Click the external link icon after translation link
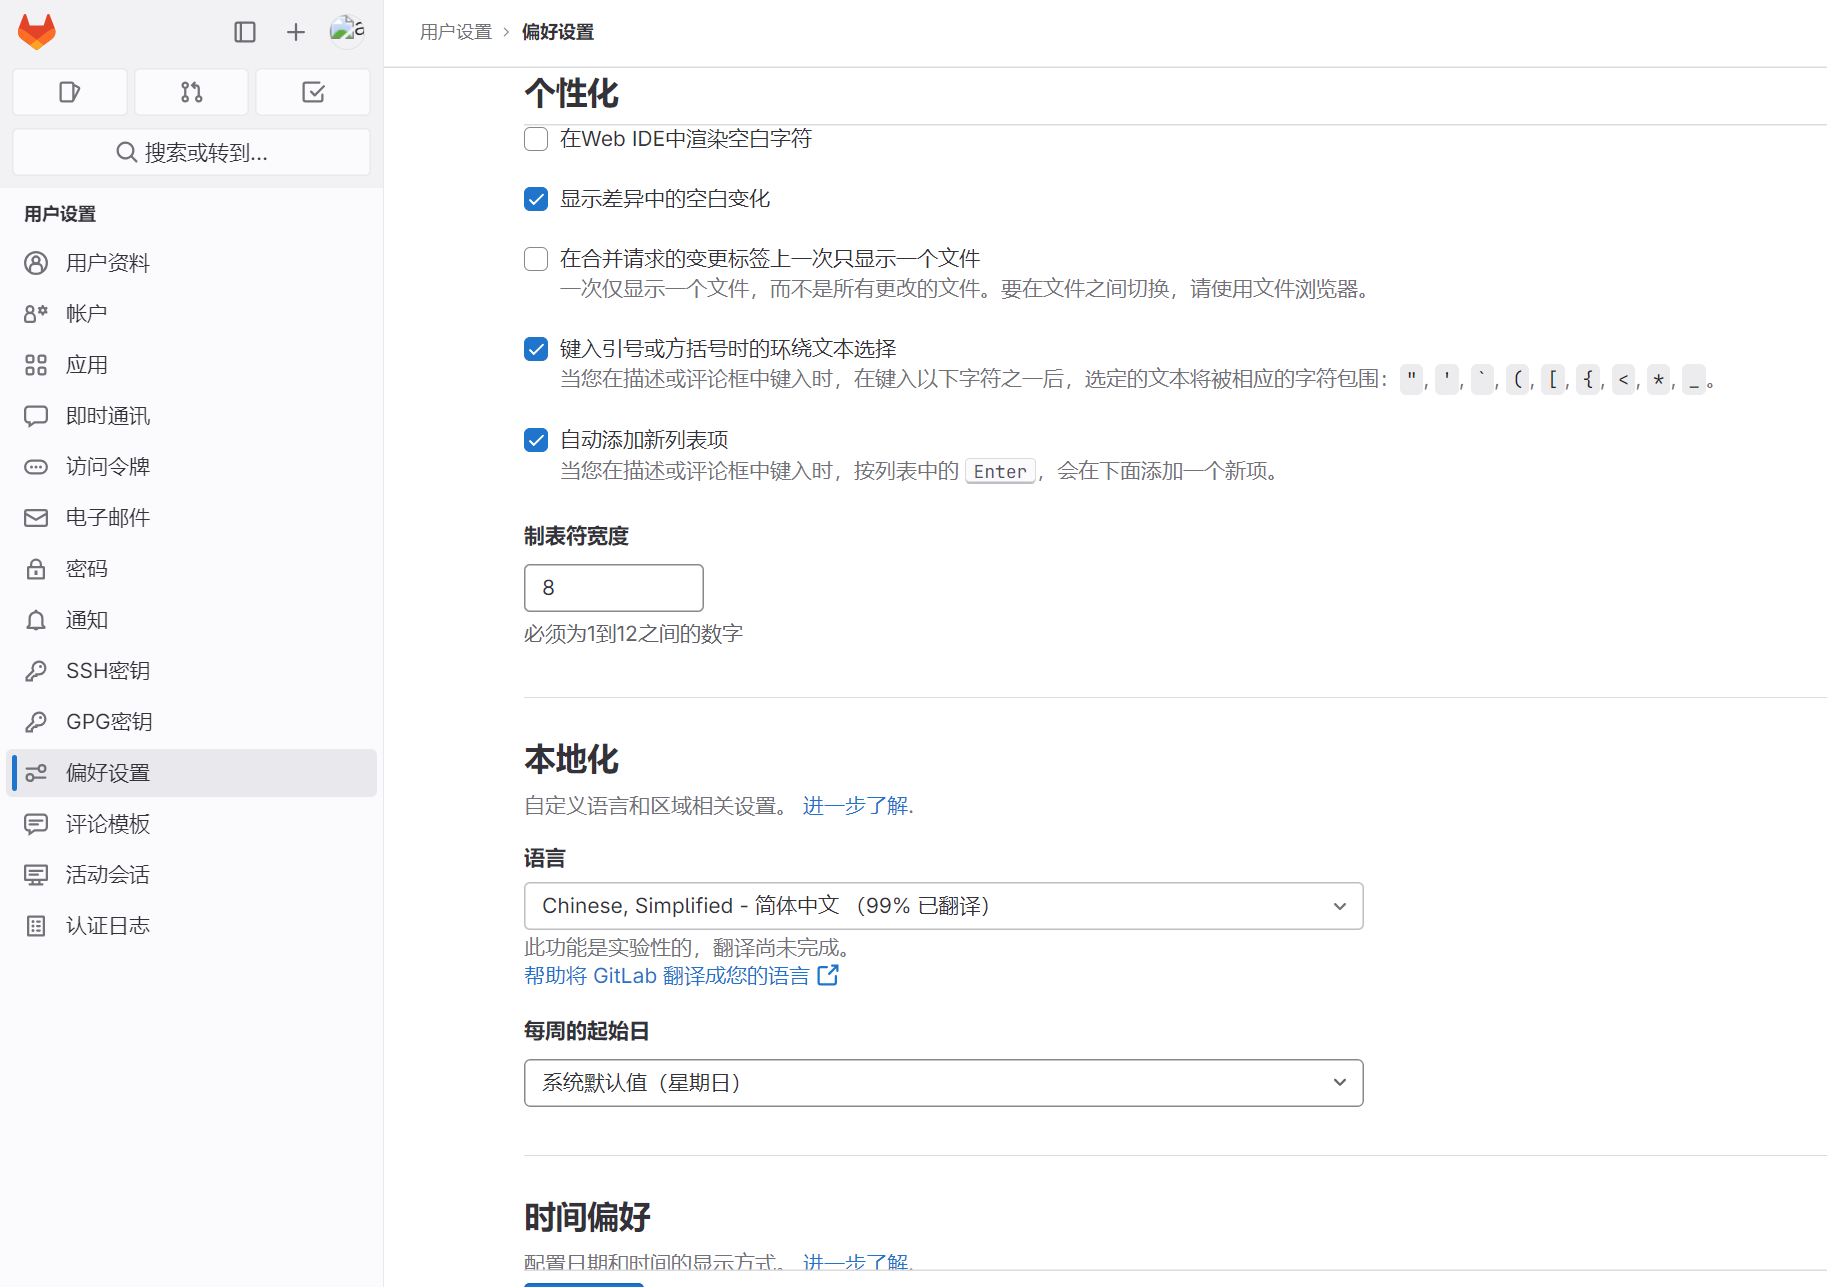The width and height of the screenshot is (1827, 1287). click(828, 975)
